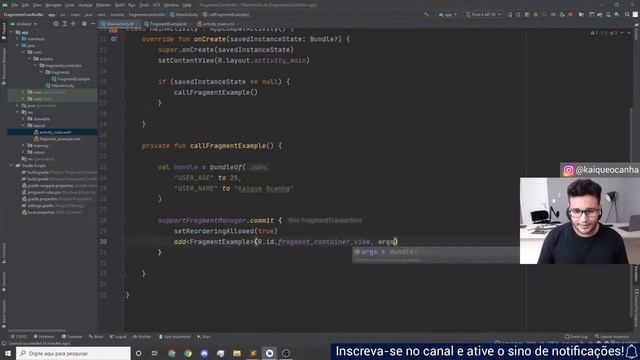
Task: Click the Windows Start button
Action: coord(8,353)
